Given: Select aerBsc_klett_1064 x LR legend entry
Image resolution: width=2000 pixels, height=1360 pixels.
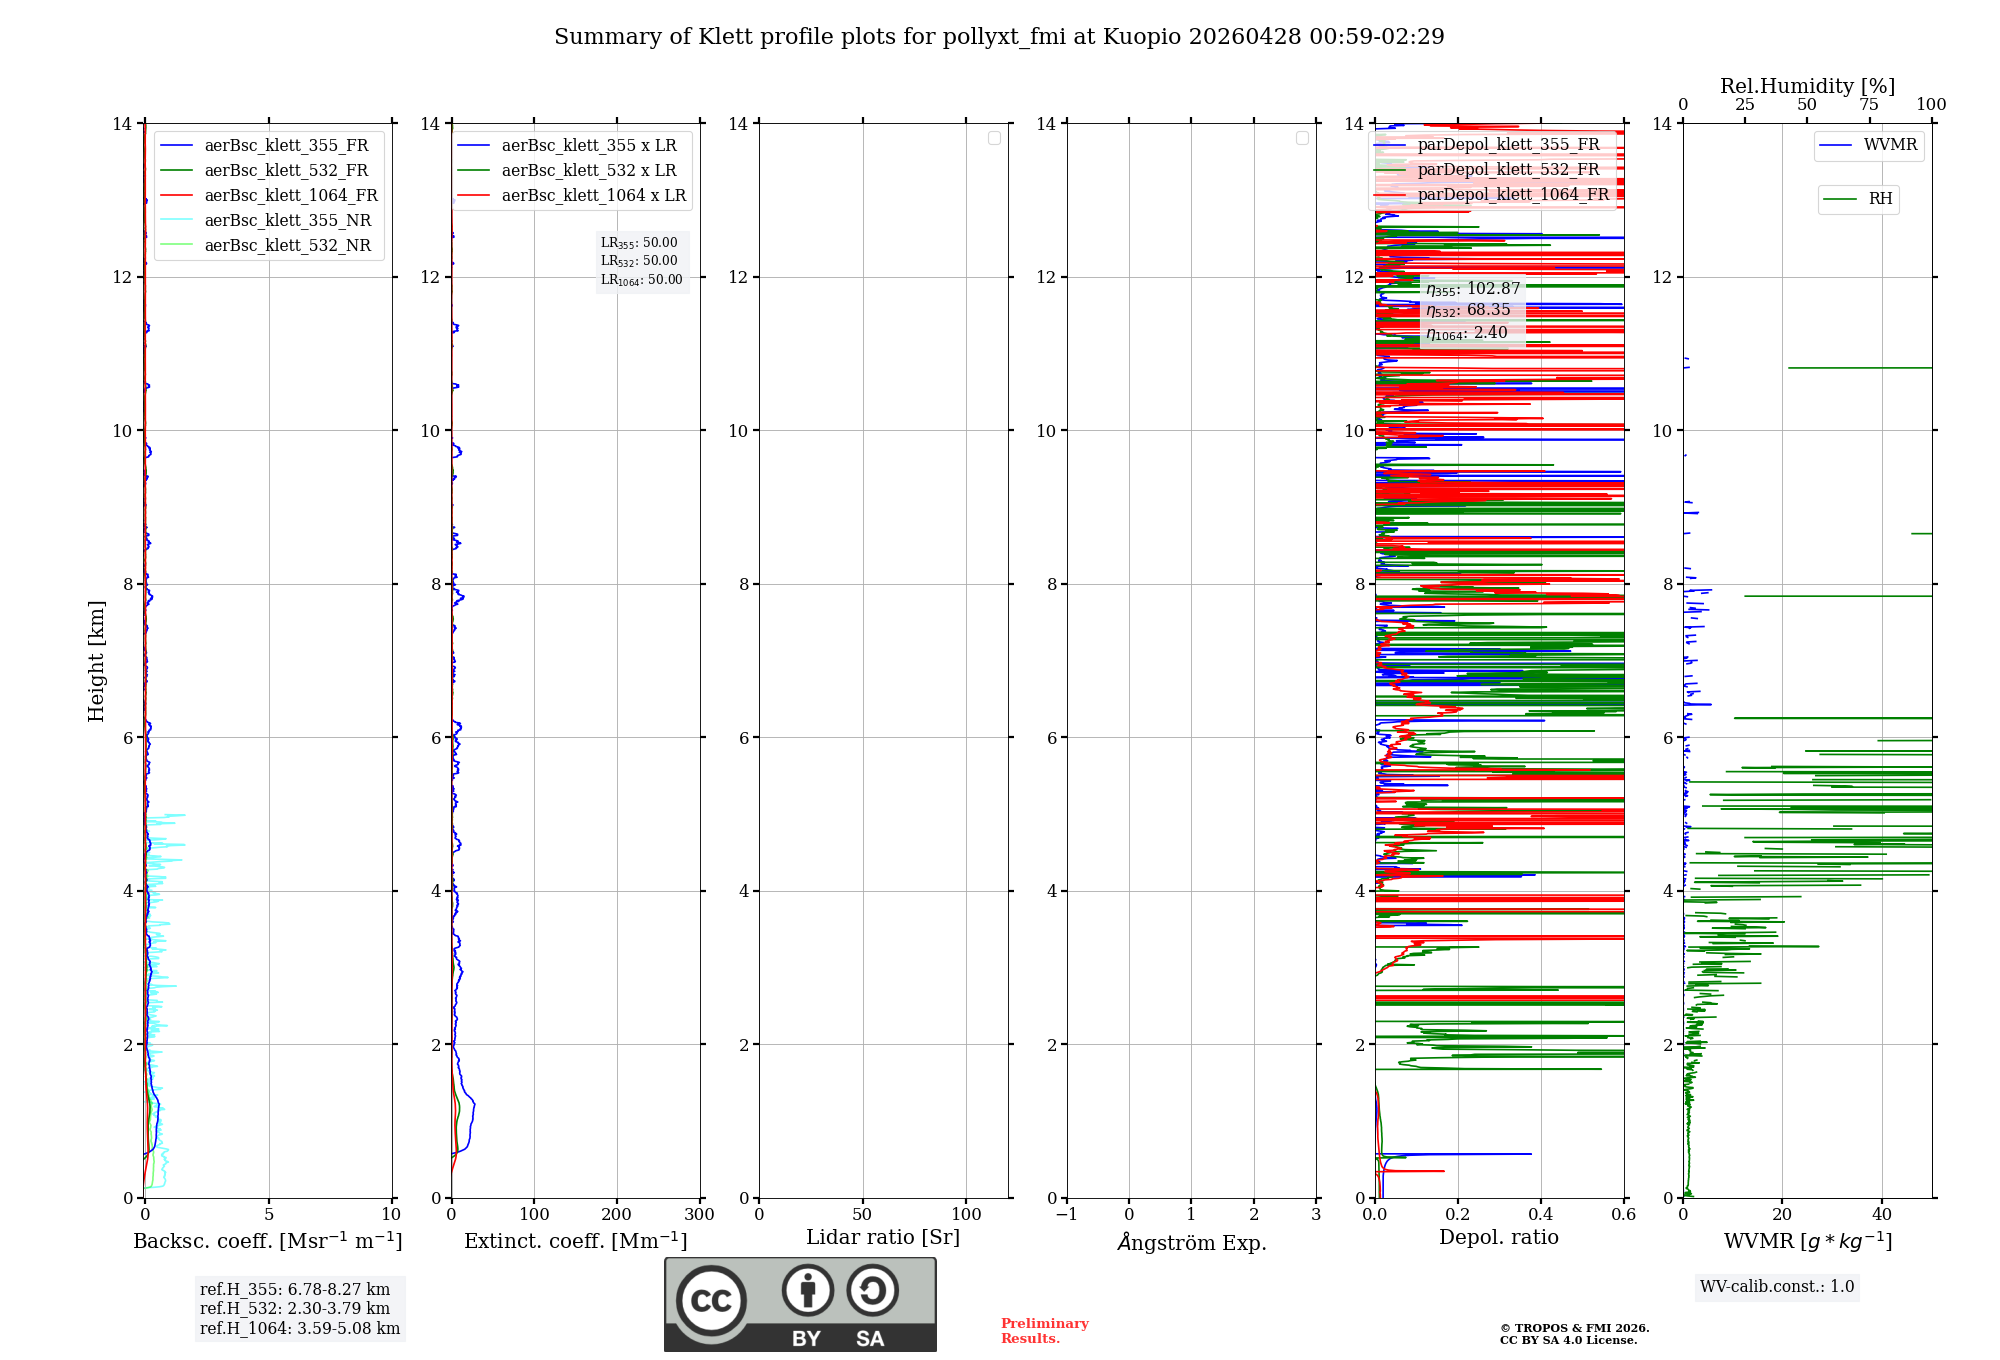Looking at the screenshot, I should click(593, 196).
